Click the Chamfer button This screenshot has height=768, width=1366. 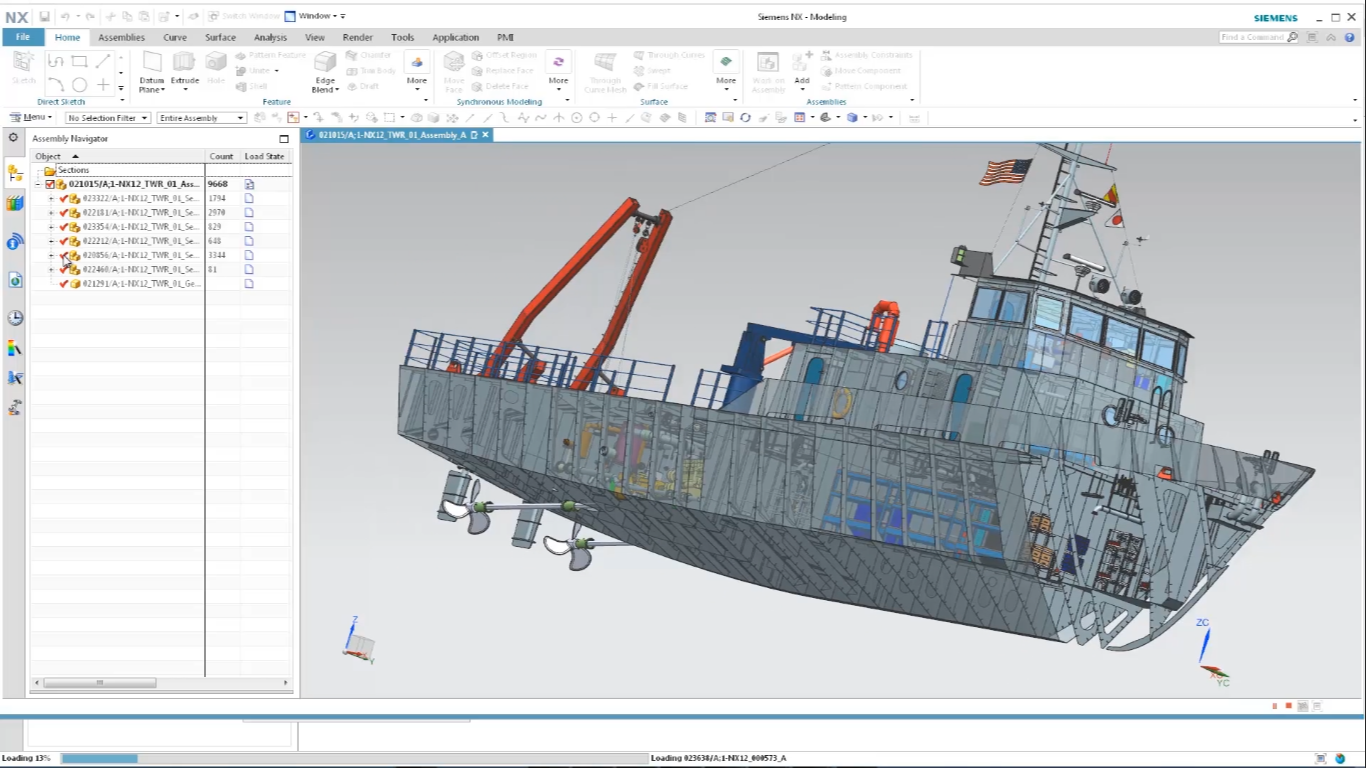pos(369,55)
